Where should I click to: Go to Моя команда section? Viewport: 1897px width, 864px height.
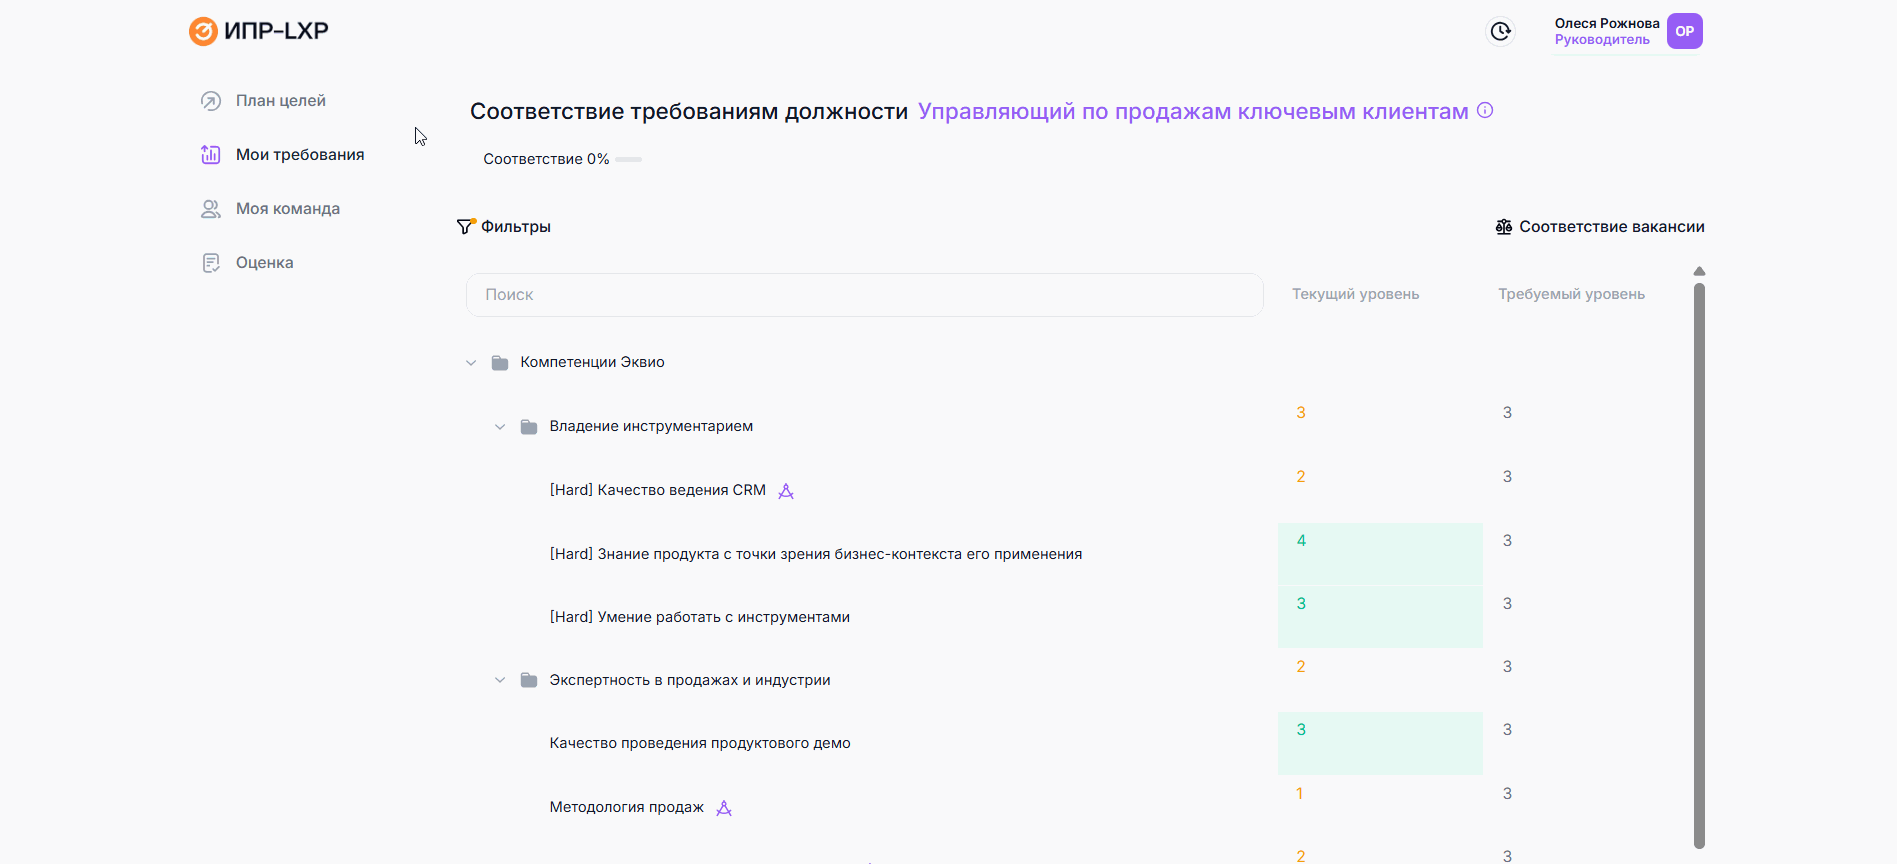click(x=287, y=209)
